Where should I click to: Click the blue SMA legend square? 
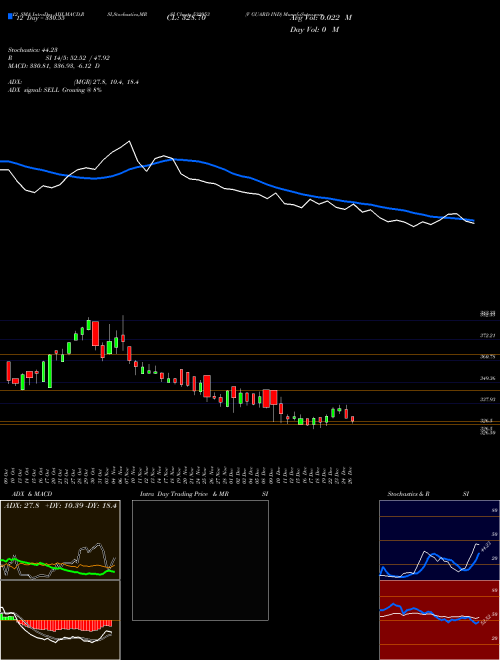(10, 16)
